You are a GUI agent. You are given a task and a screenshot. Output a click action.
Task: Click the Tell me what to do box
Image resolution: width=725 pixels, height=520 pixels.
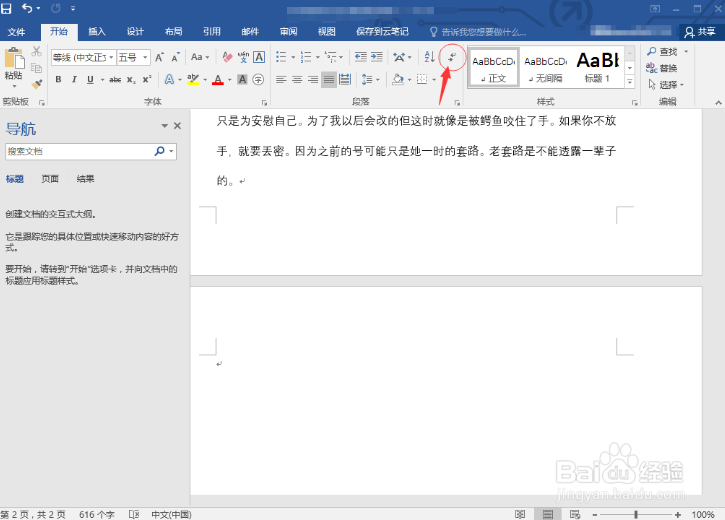tap(478, 32)
